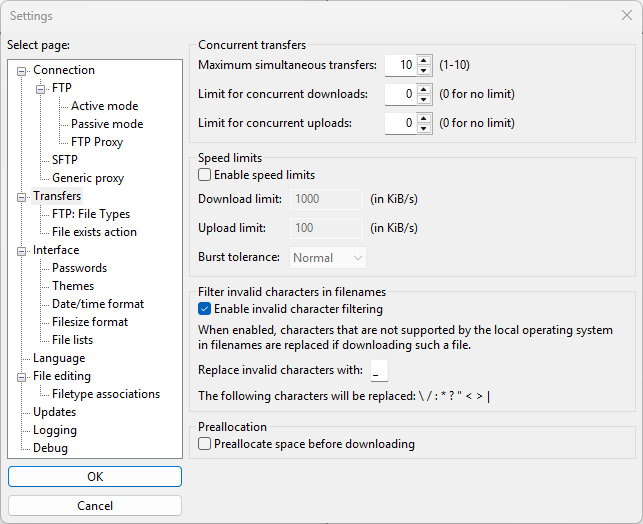Go to File exists action page
This screenshot has height=524, width=643.
point(94,232)
